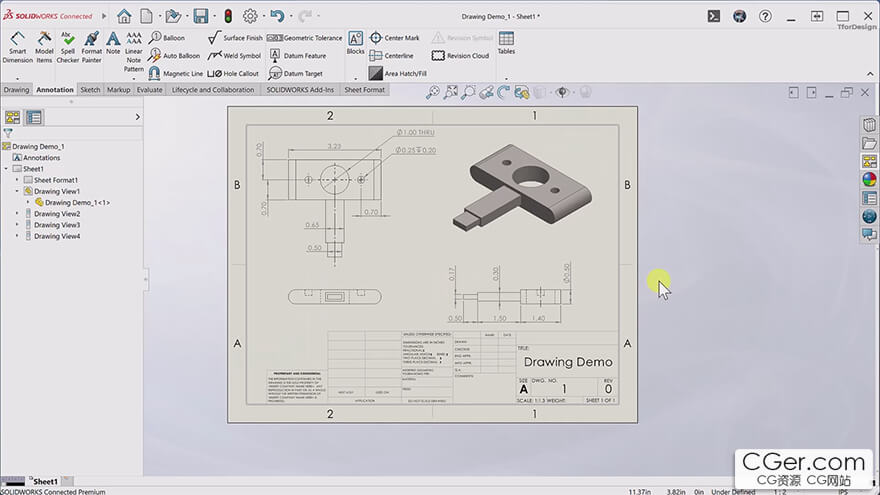
Task: Select the Smart Dimension tool
Action: [x=17, y=47]
